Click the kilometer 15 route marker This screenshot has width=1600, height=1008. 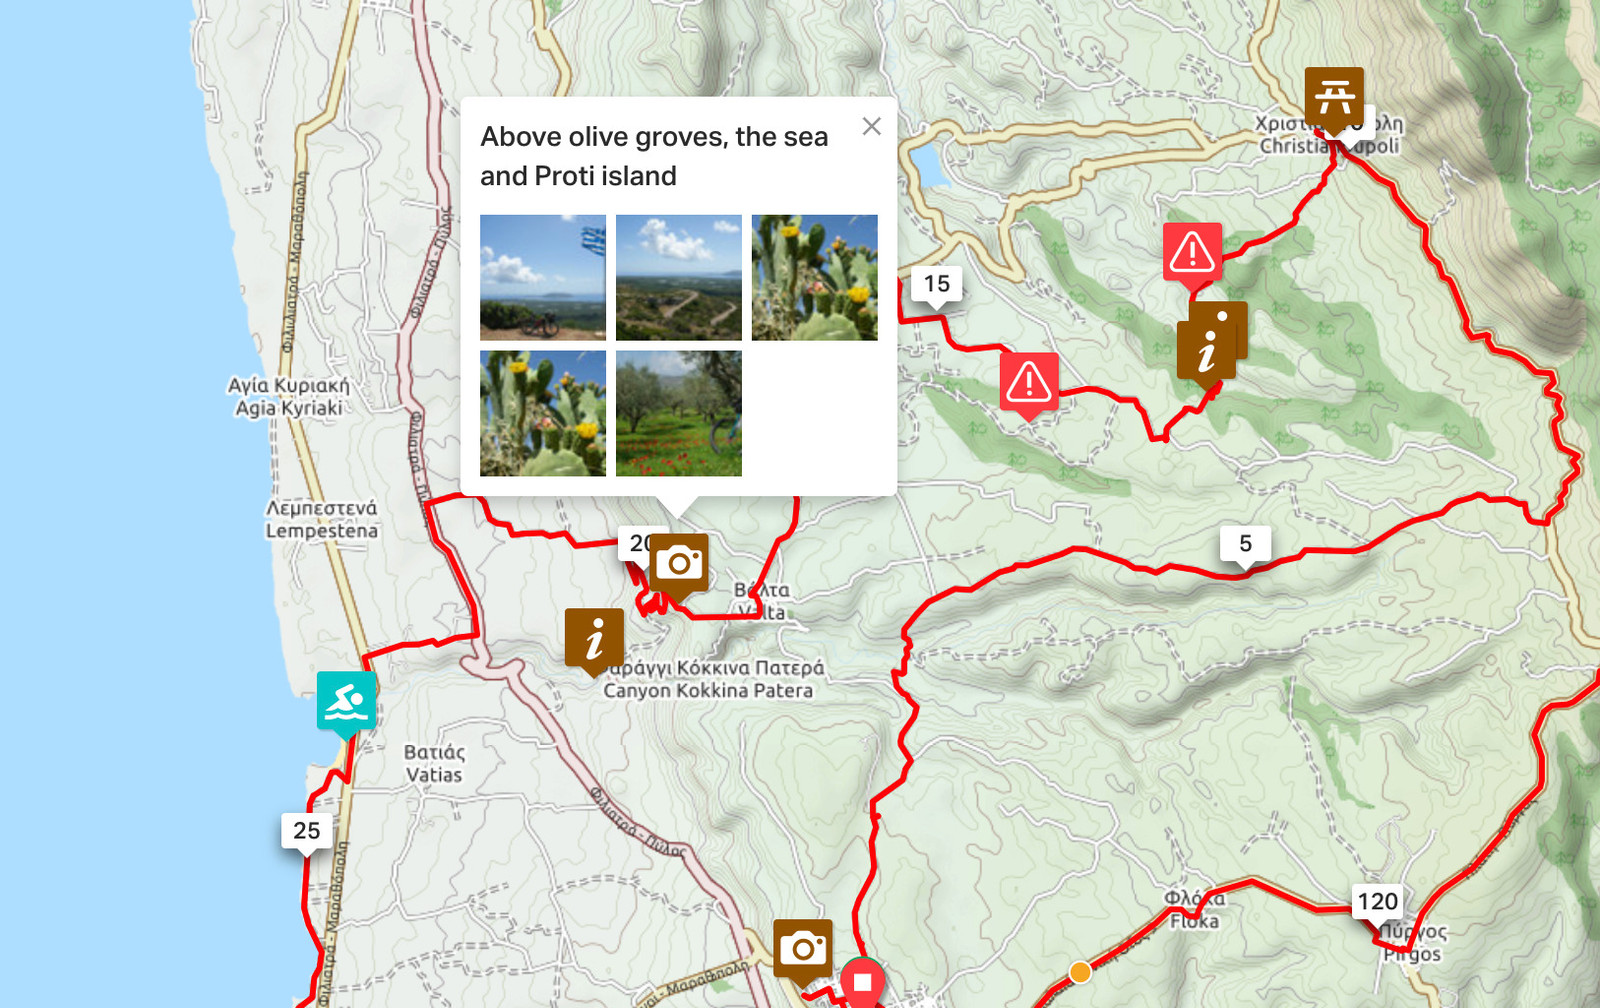[x=937, y=285]
